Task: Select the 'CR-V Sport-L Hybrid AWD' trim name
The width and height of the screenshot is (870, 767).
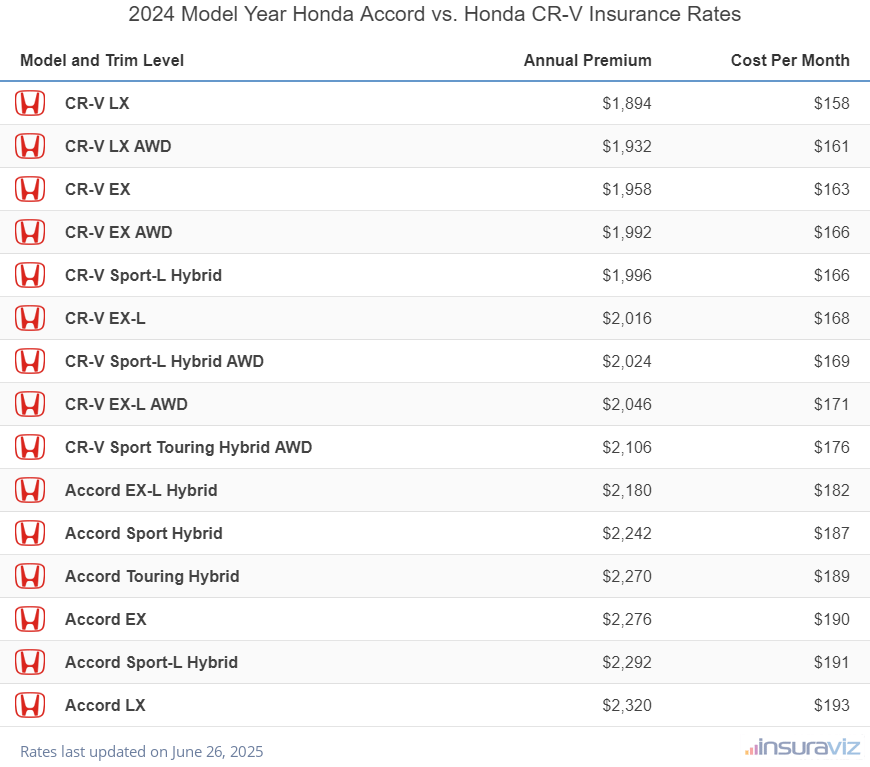Action: point(164,361)
